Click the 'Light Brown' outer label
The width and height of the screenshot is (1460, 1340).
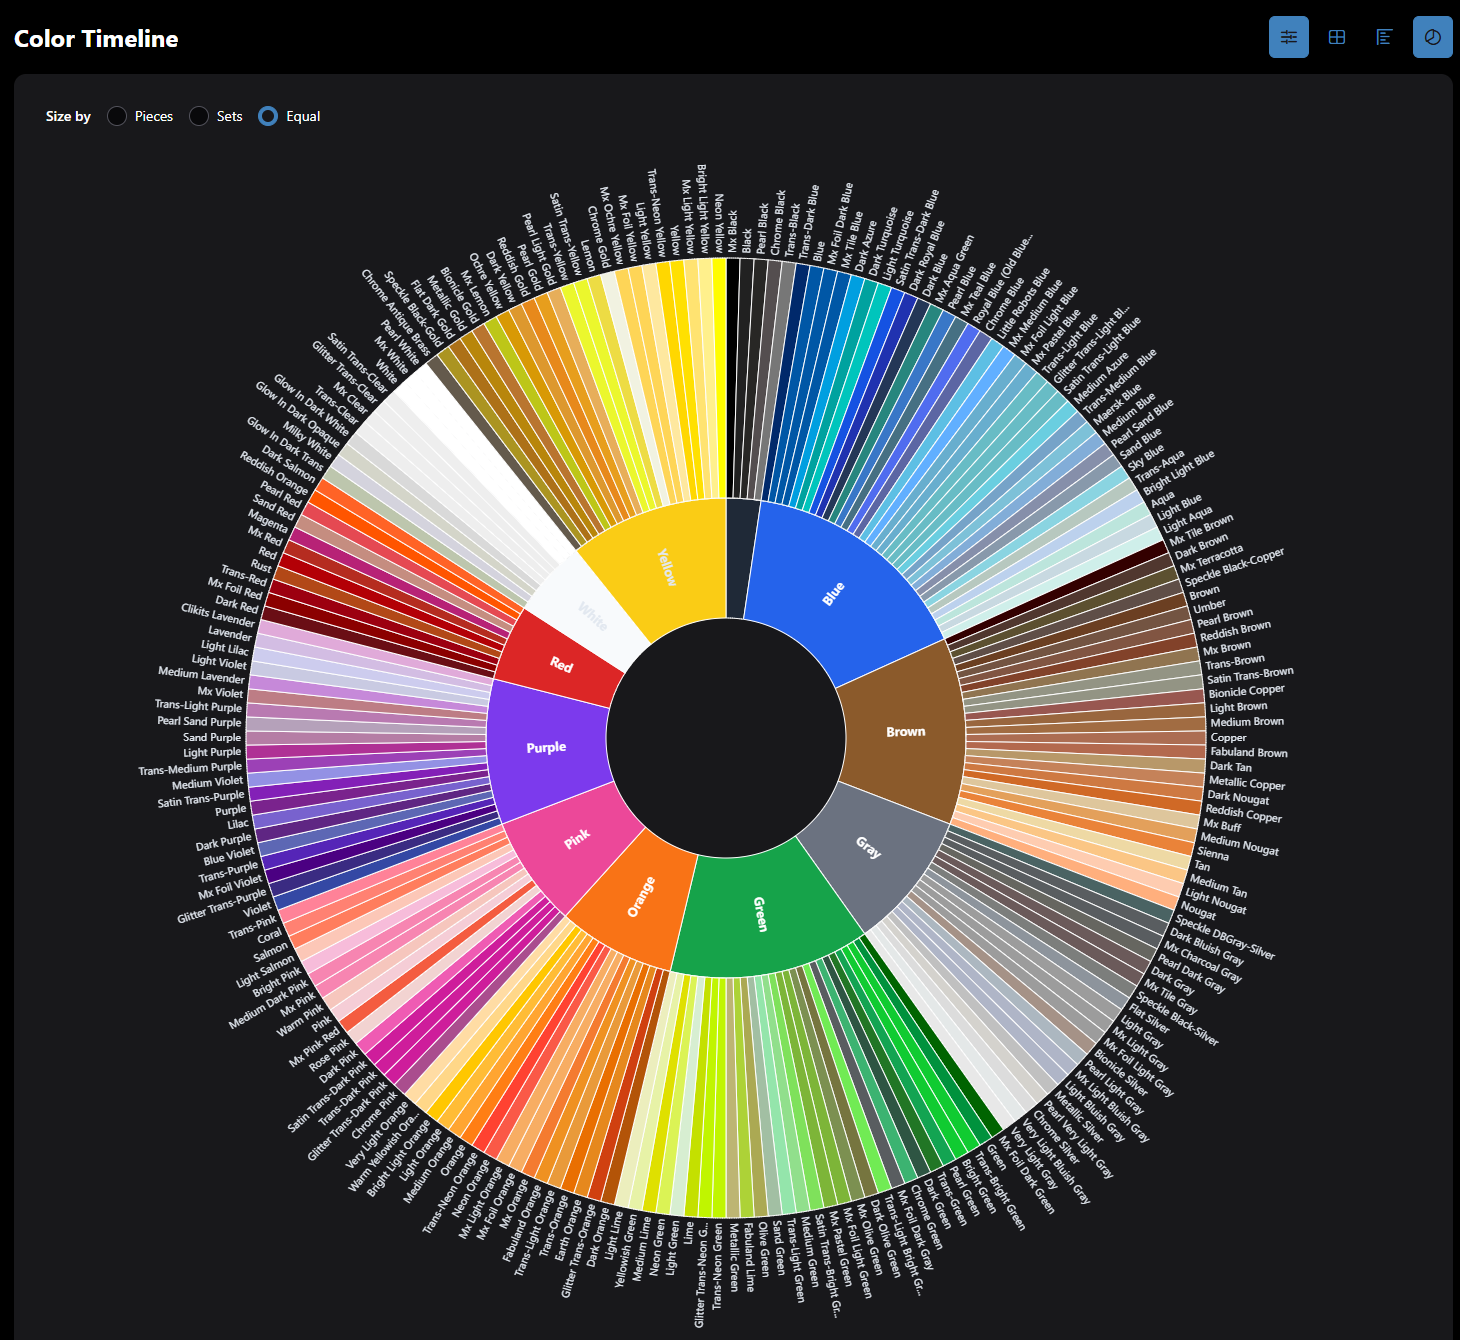pyautogui.click(x=1238, y=707)
